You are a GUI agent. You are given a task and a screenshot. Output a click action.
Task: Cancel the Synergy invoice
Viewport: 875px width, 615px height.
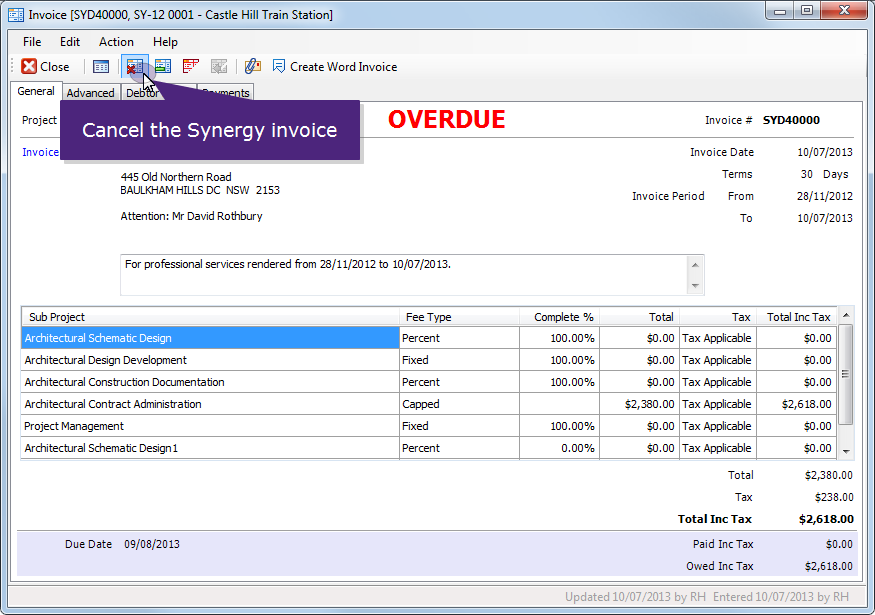coord(135,66)
